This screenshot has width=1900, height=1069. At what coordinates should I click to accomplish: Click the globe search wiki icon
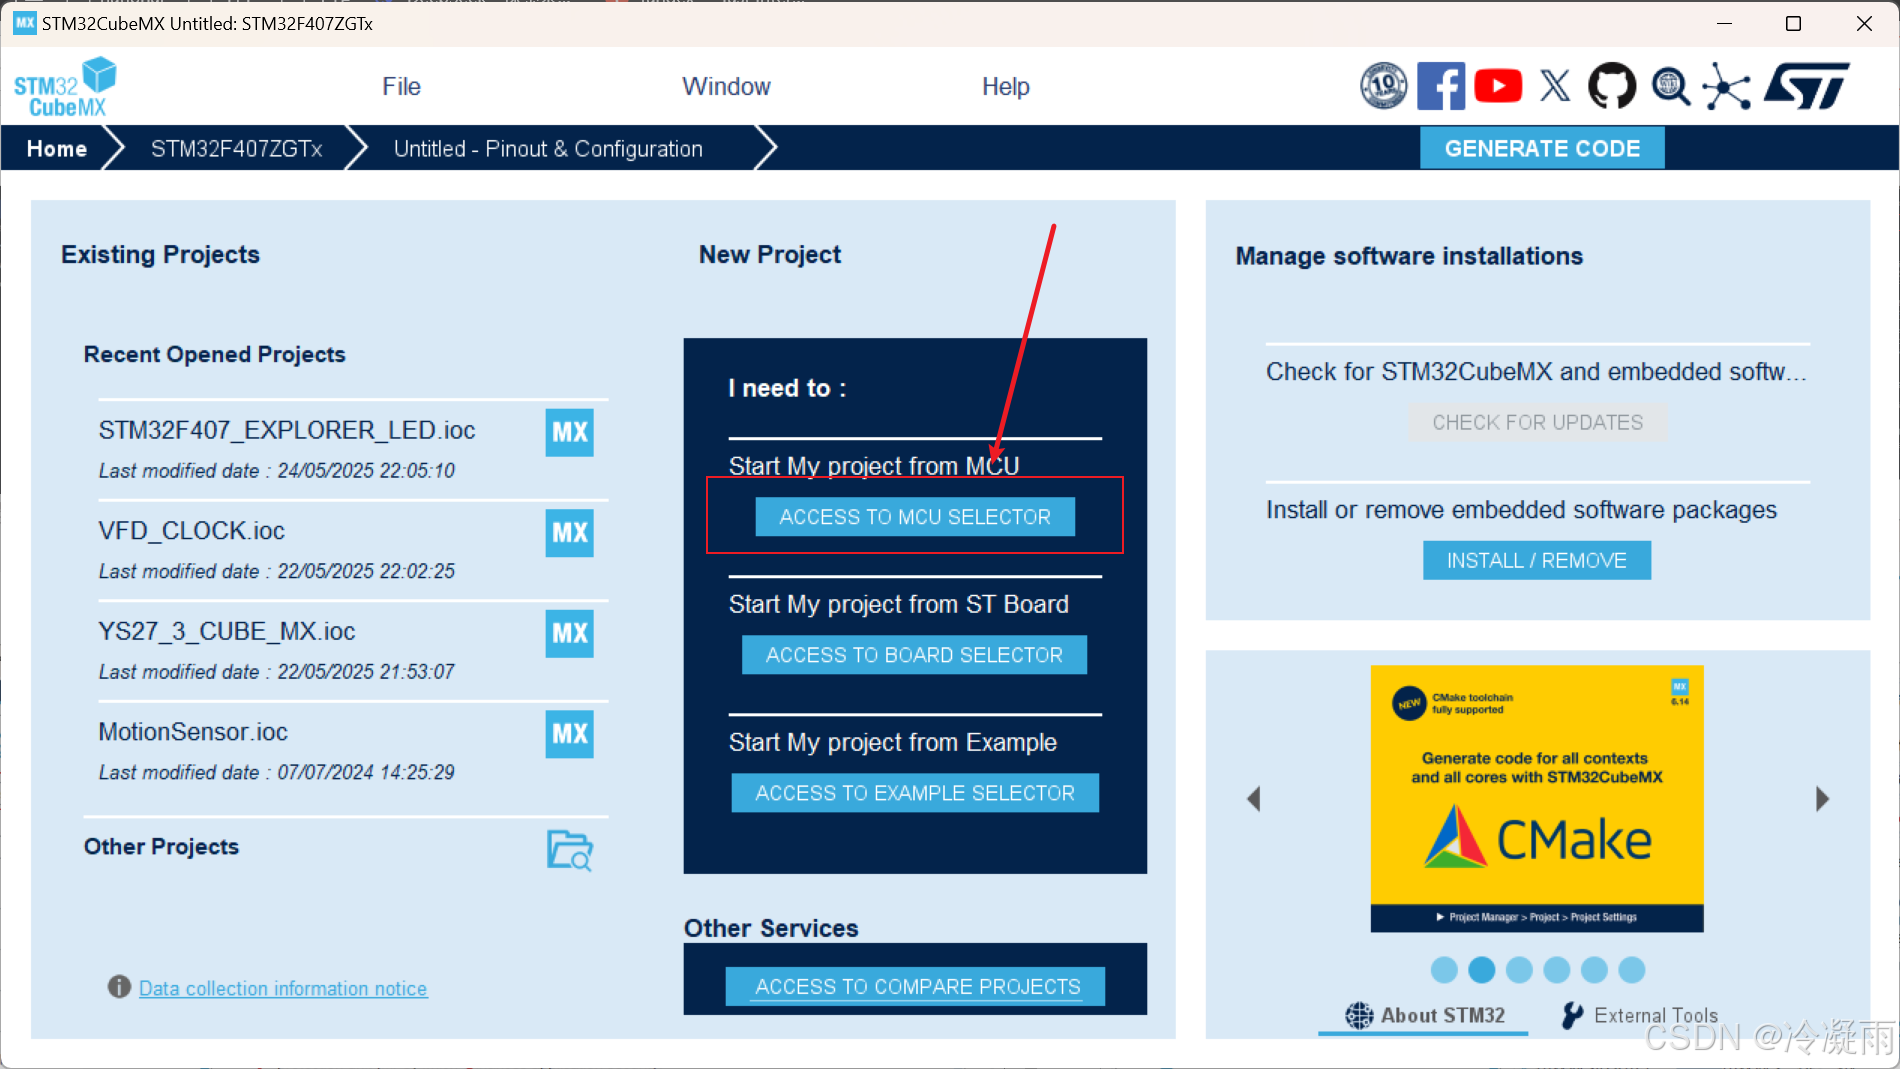1670,86
